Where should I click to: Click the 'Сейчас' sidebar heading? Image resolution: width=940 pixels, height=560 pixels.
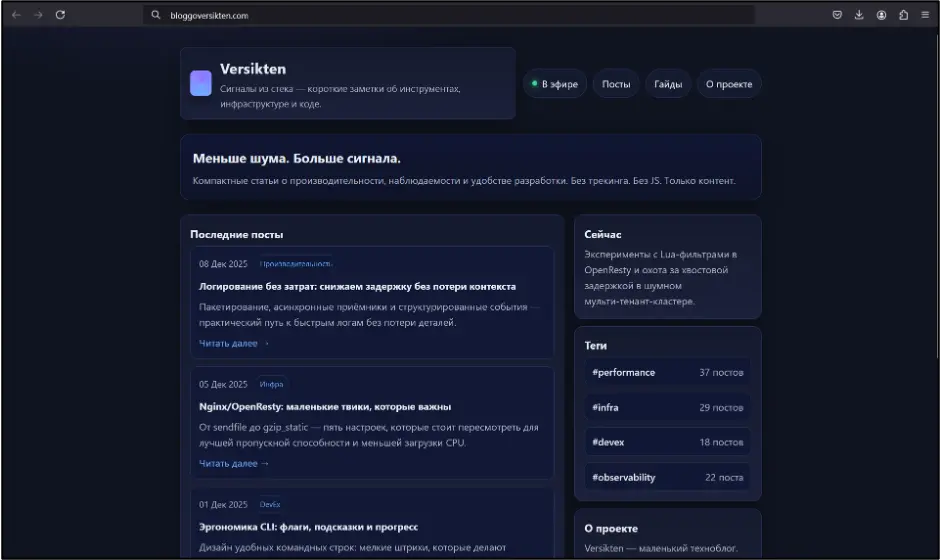point(602,234)
